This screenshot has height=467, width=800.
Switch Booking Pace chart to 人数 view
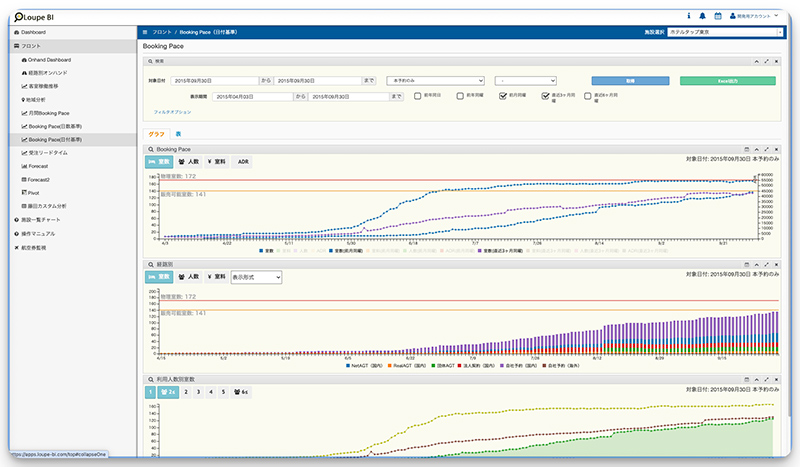coord(190,161)
